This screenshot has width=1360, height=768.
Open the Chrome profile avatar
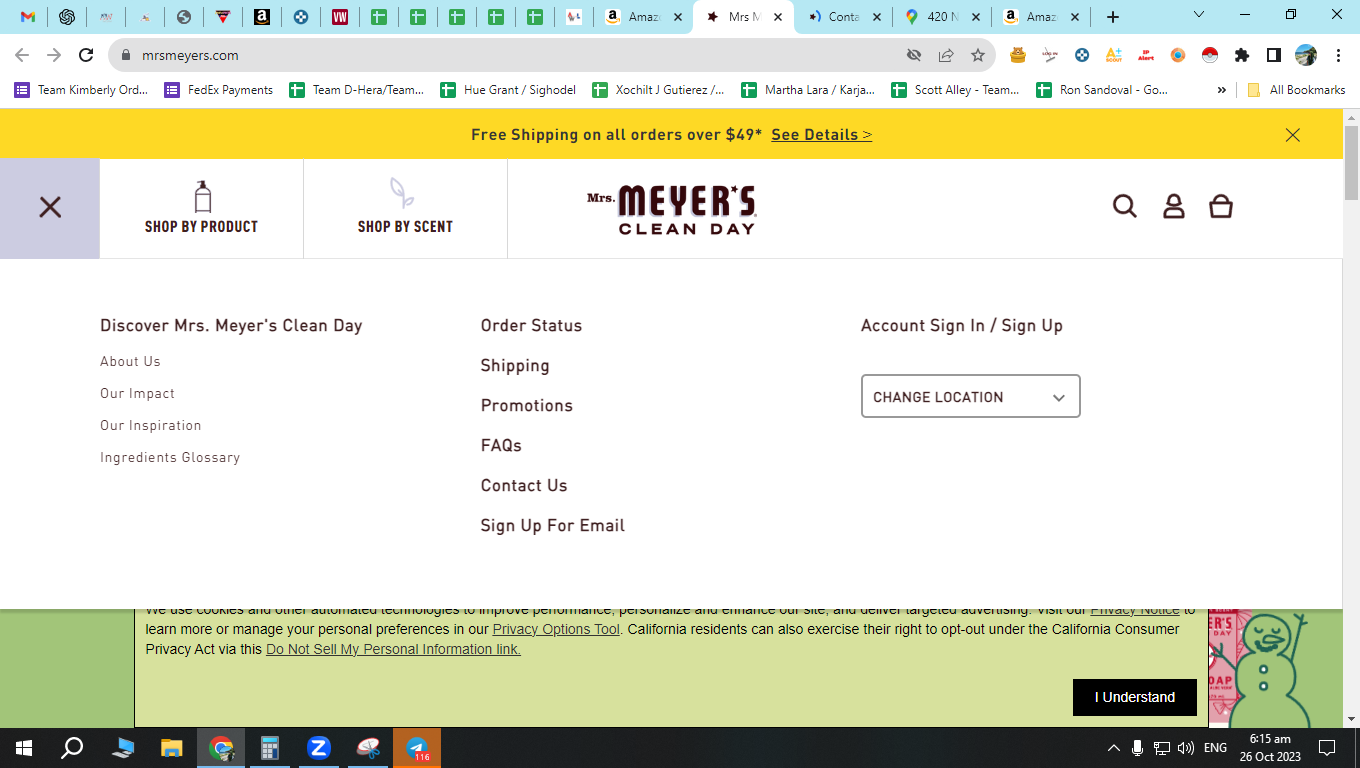tap(1306, 55)
